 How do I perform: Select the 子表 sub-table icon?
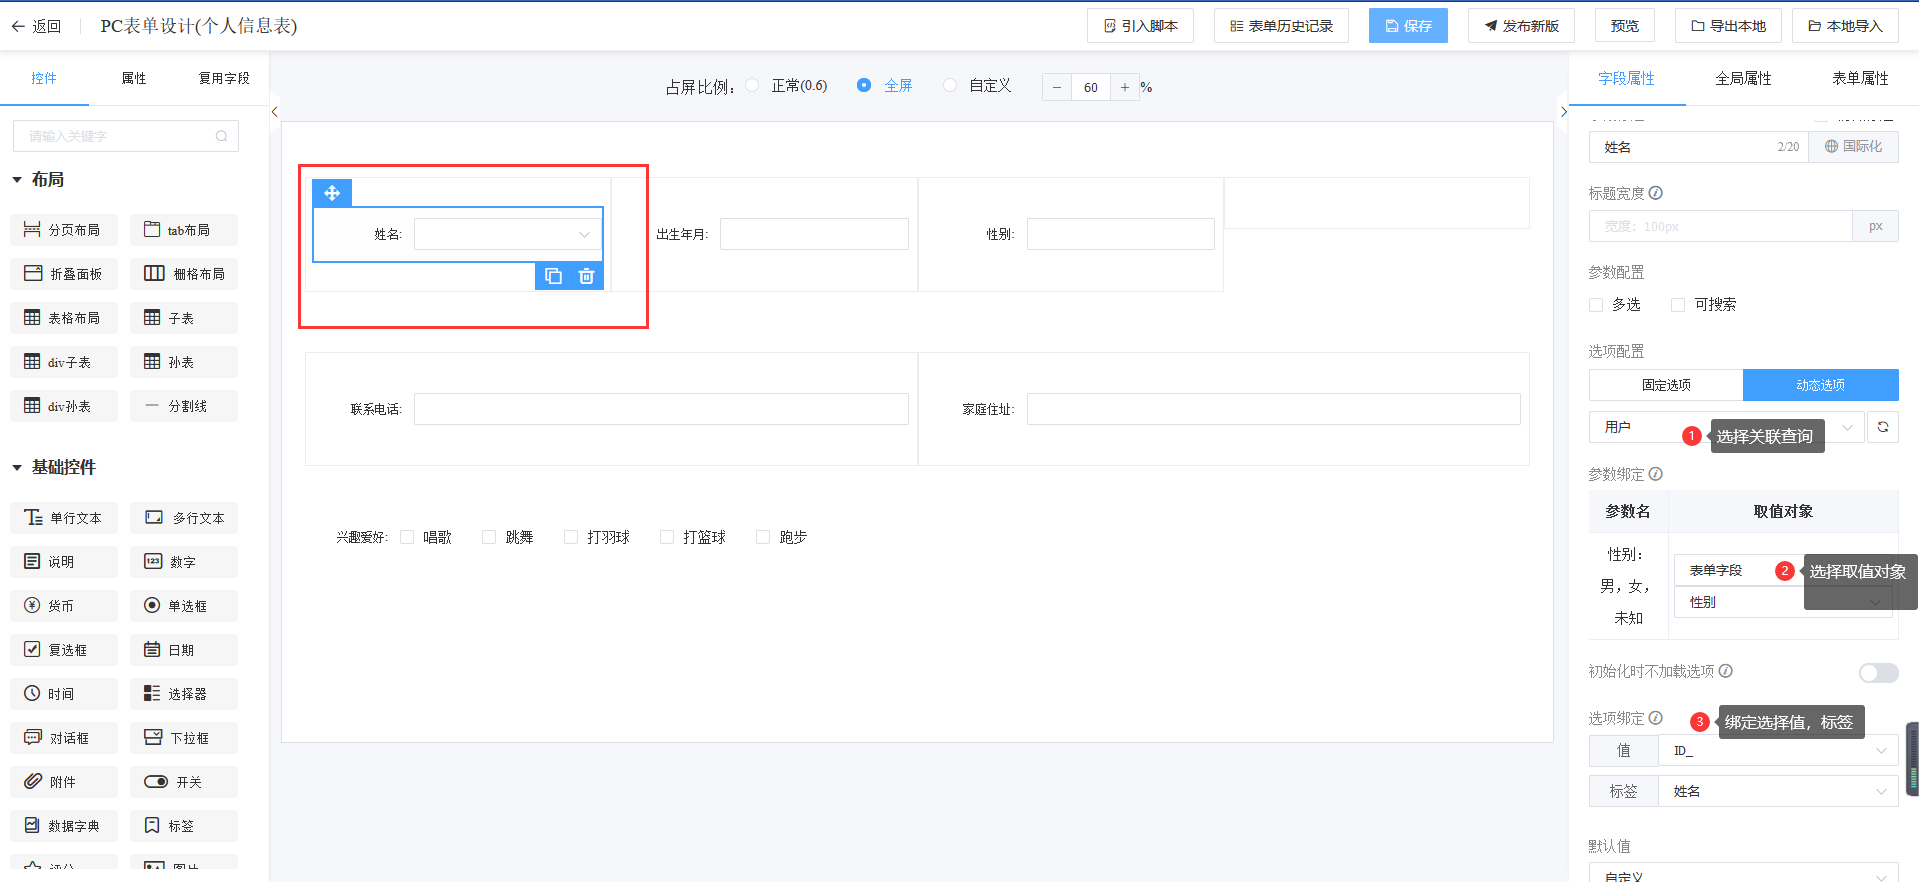[152, 318]
